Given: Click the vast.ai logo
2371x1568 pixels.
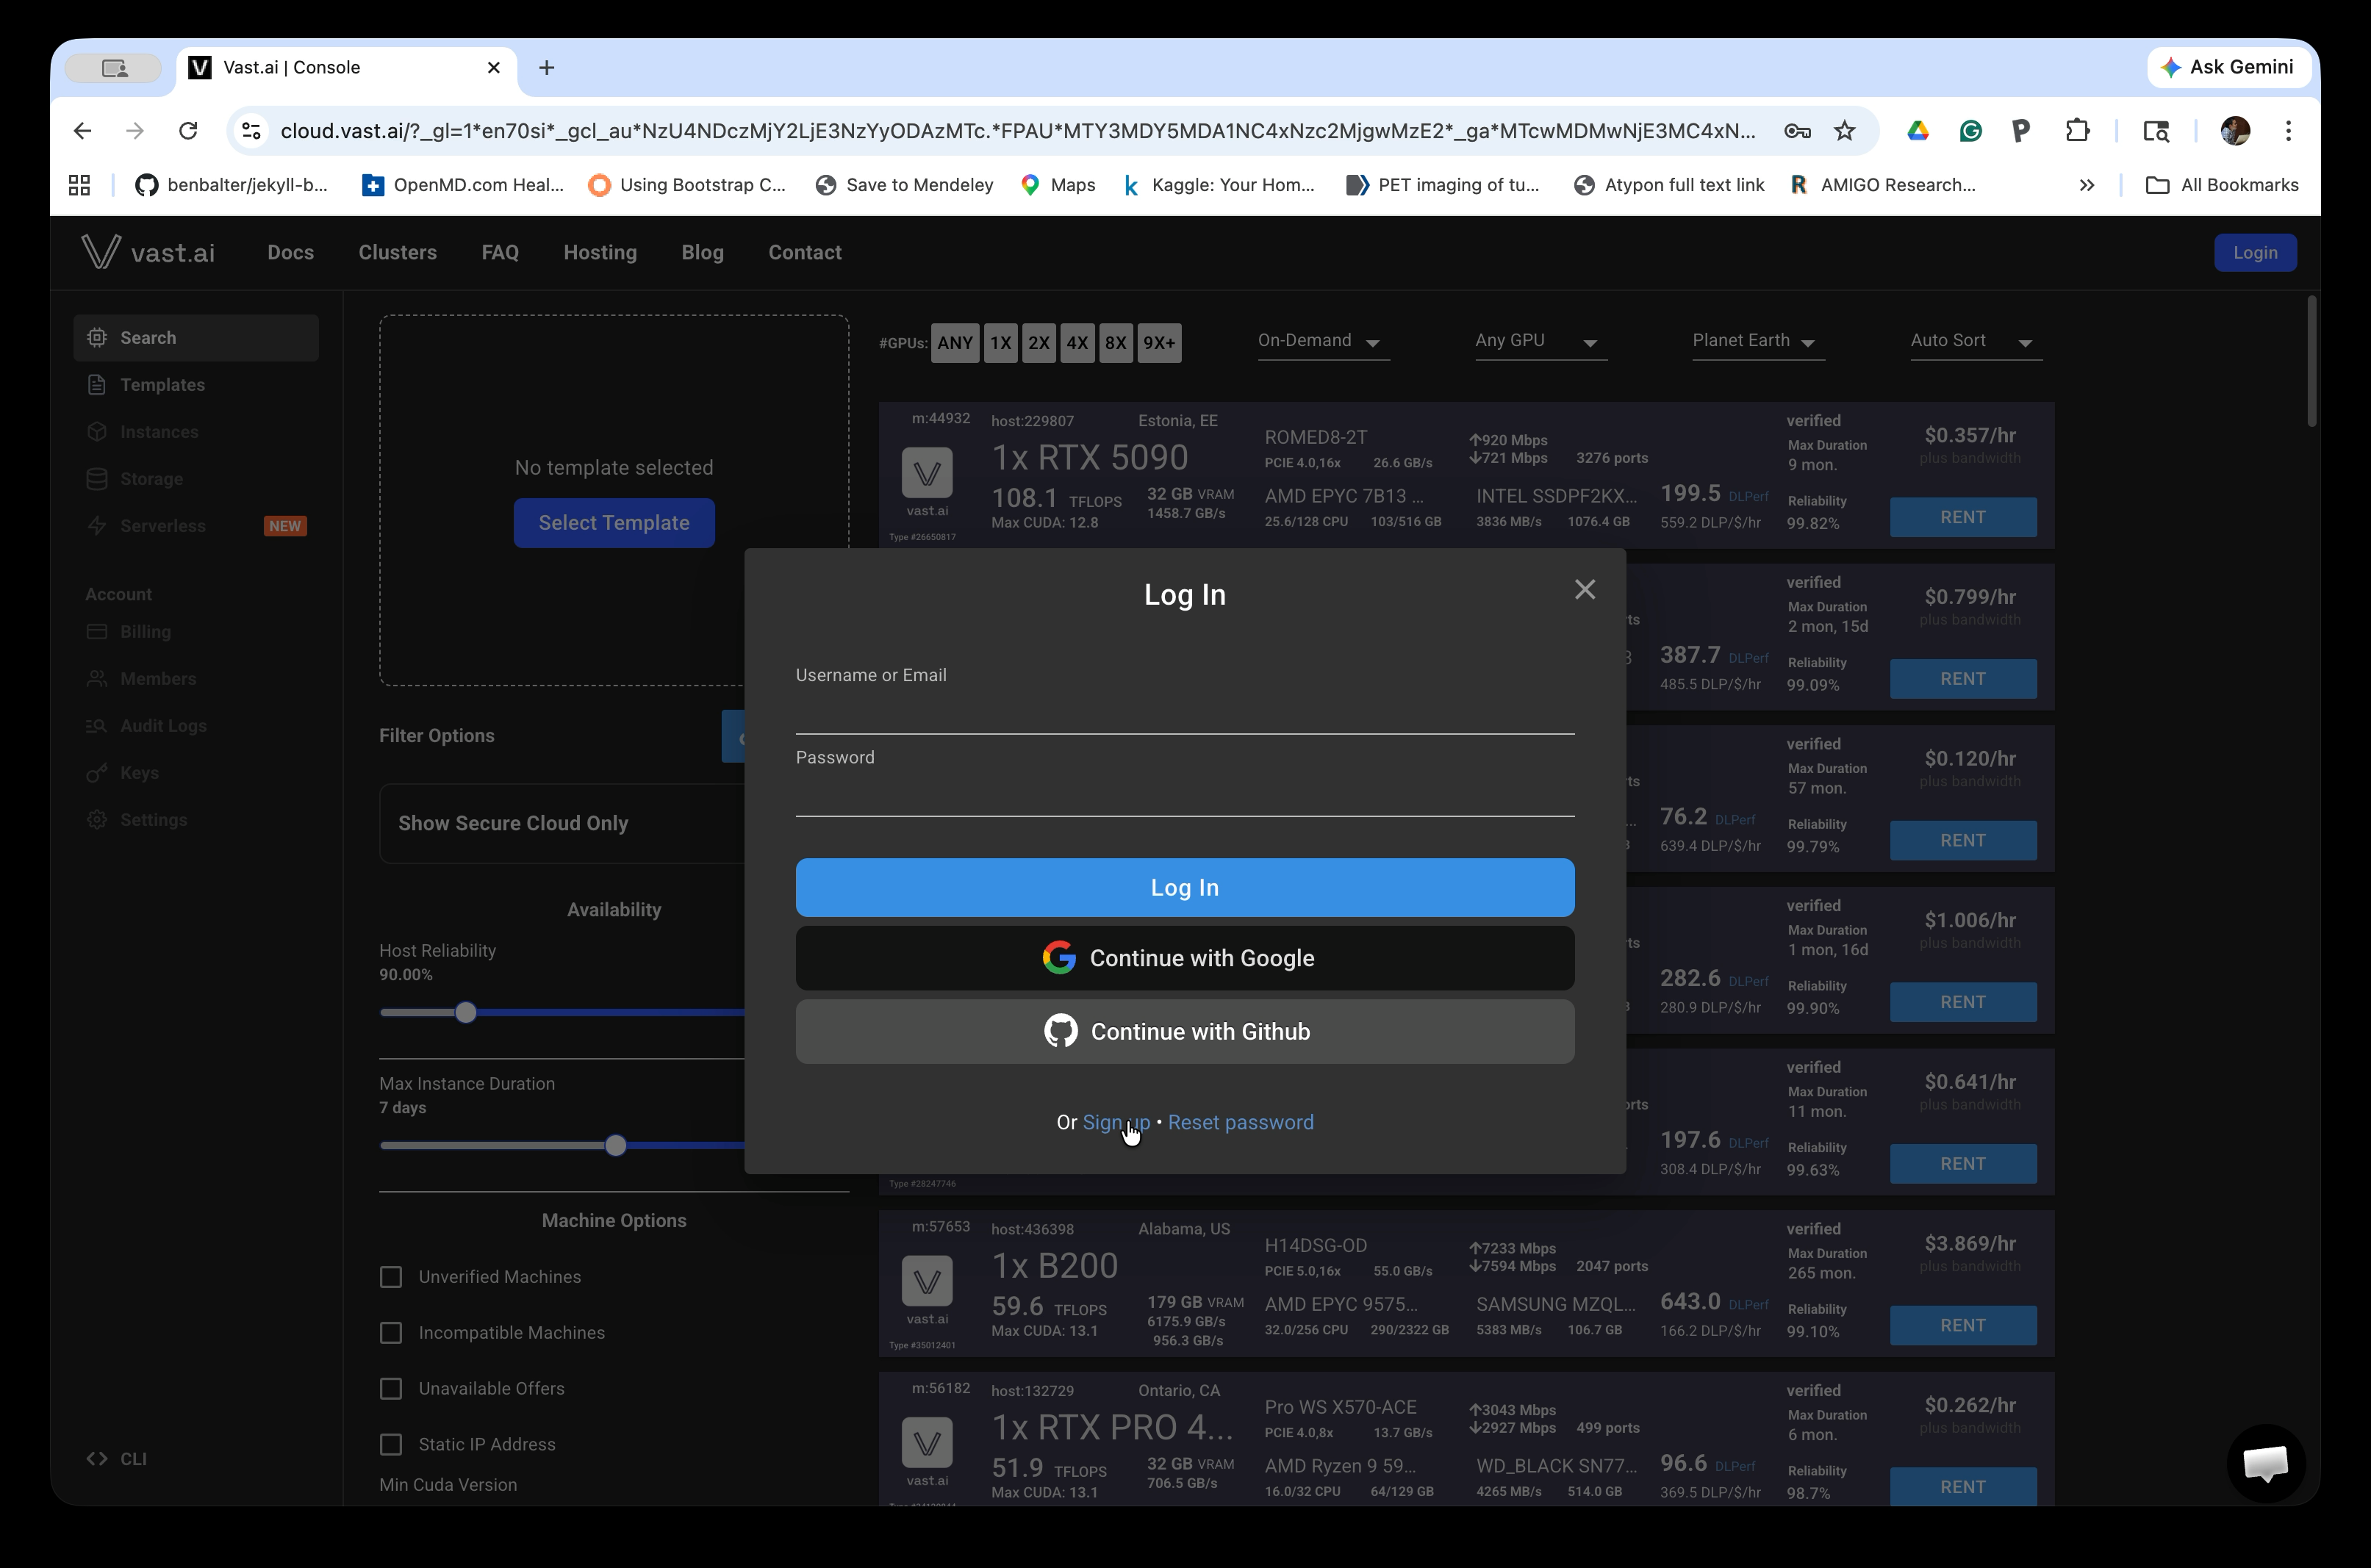Looking at the screenshot, I should tap(148, 252).
